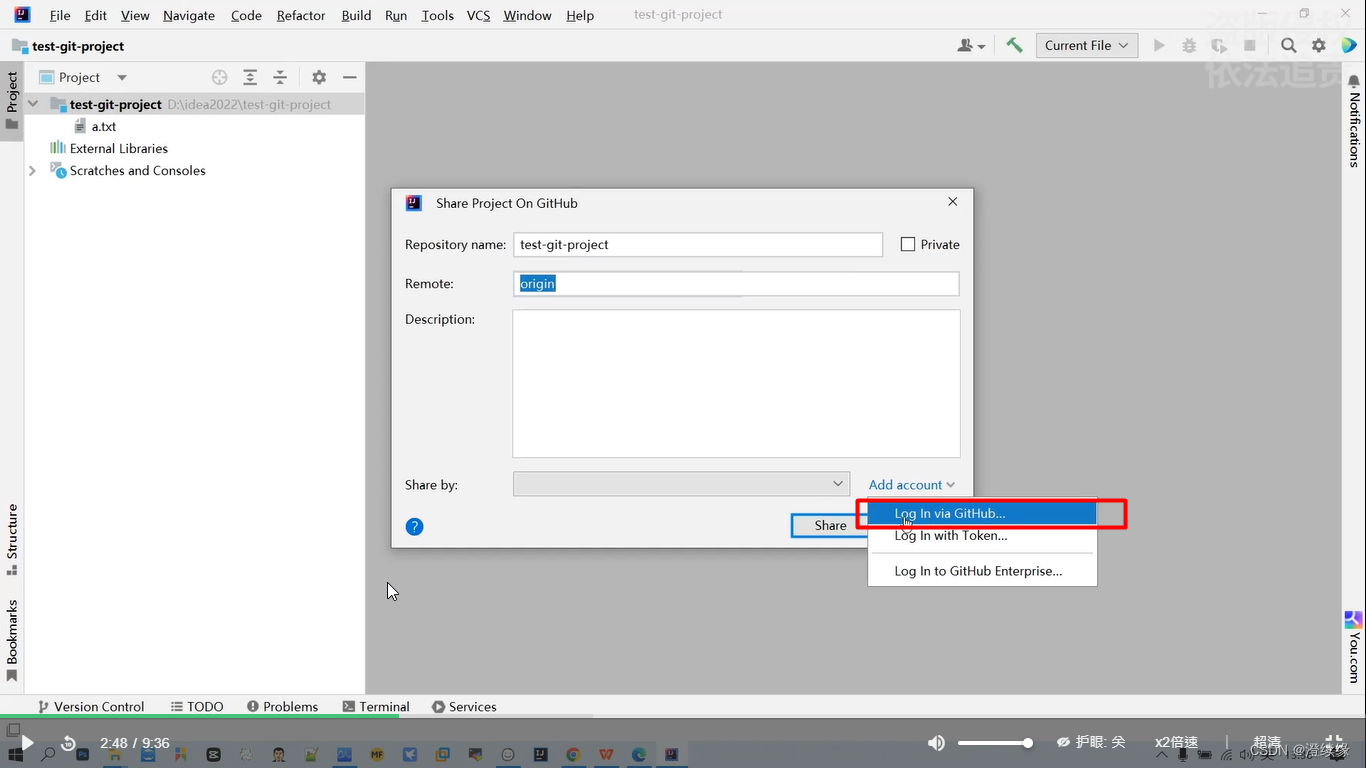
Task: Click the Edge icon in the taskbar
Action: [x=639, y=755]
